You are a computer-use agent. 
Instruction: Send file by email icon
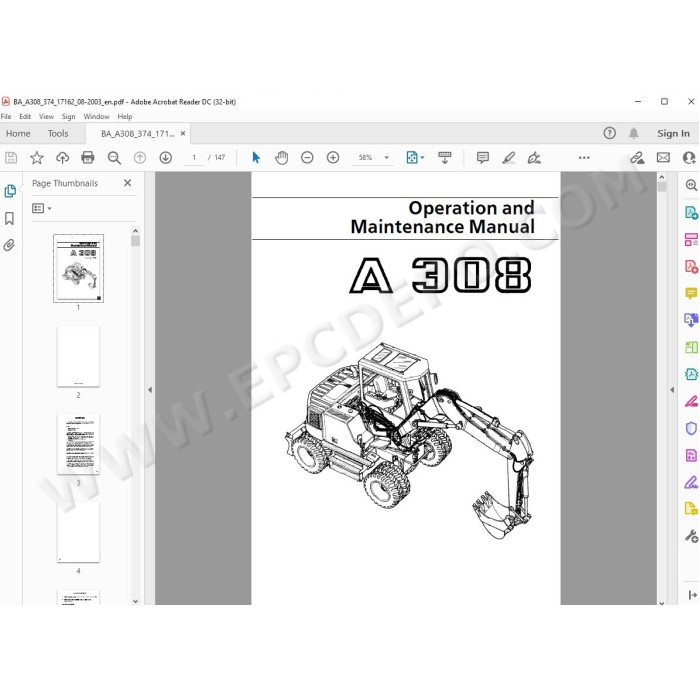point(663,158)
